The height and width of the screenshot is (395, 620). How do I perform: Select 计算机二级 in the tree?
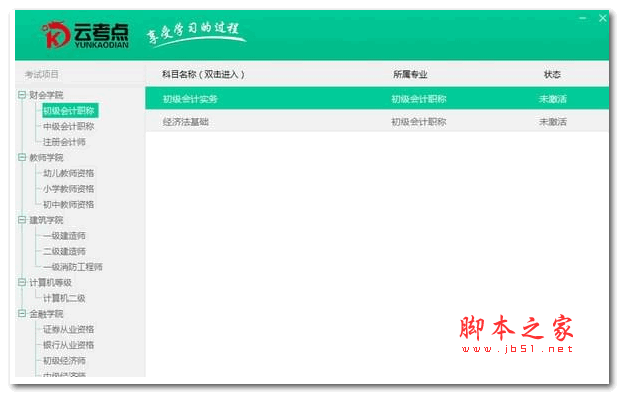(64, 298)
